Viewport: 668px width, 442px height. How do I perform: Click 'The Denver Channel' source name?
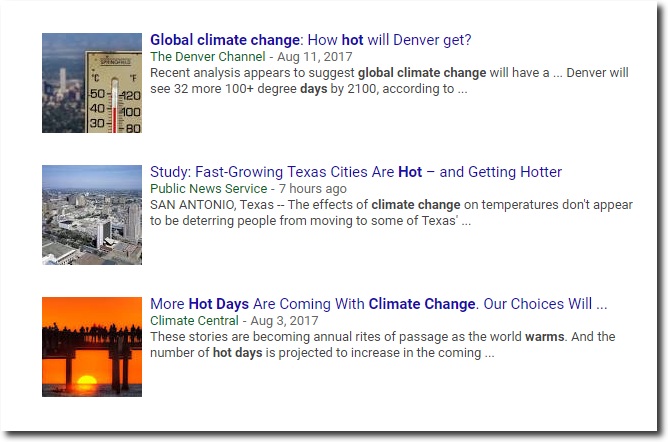pos(208,57)
